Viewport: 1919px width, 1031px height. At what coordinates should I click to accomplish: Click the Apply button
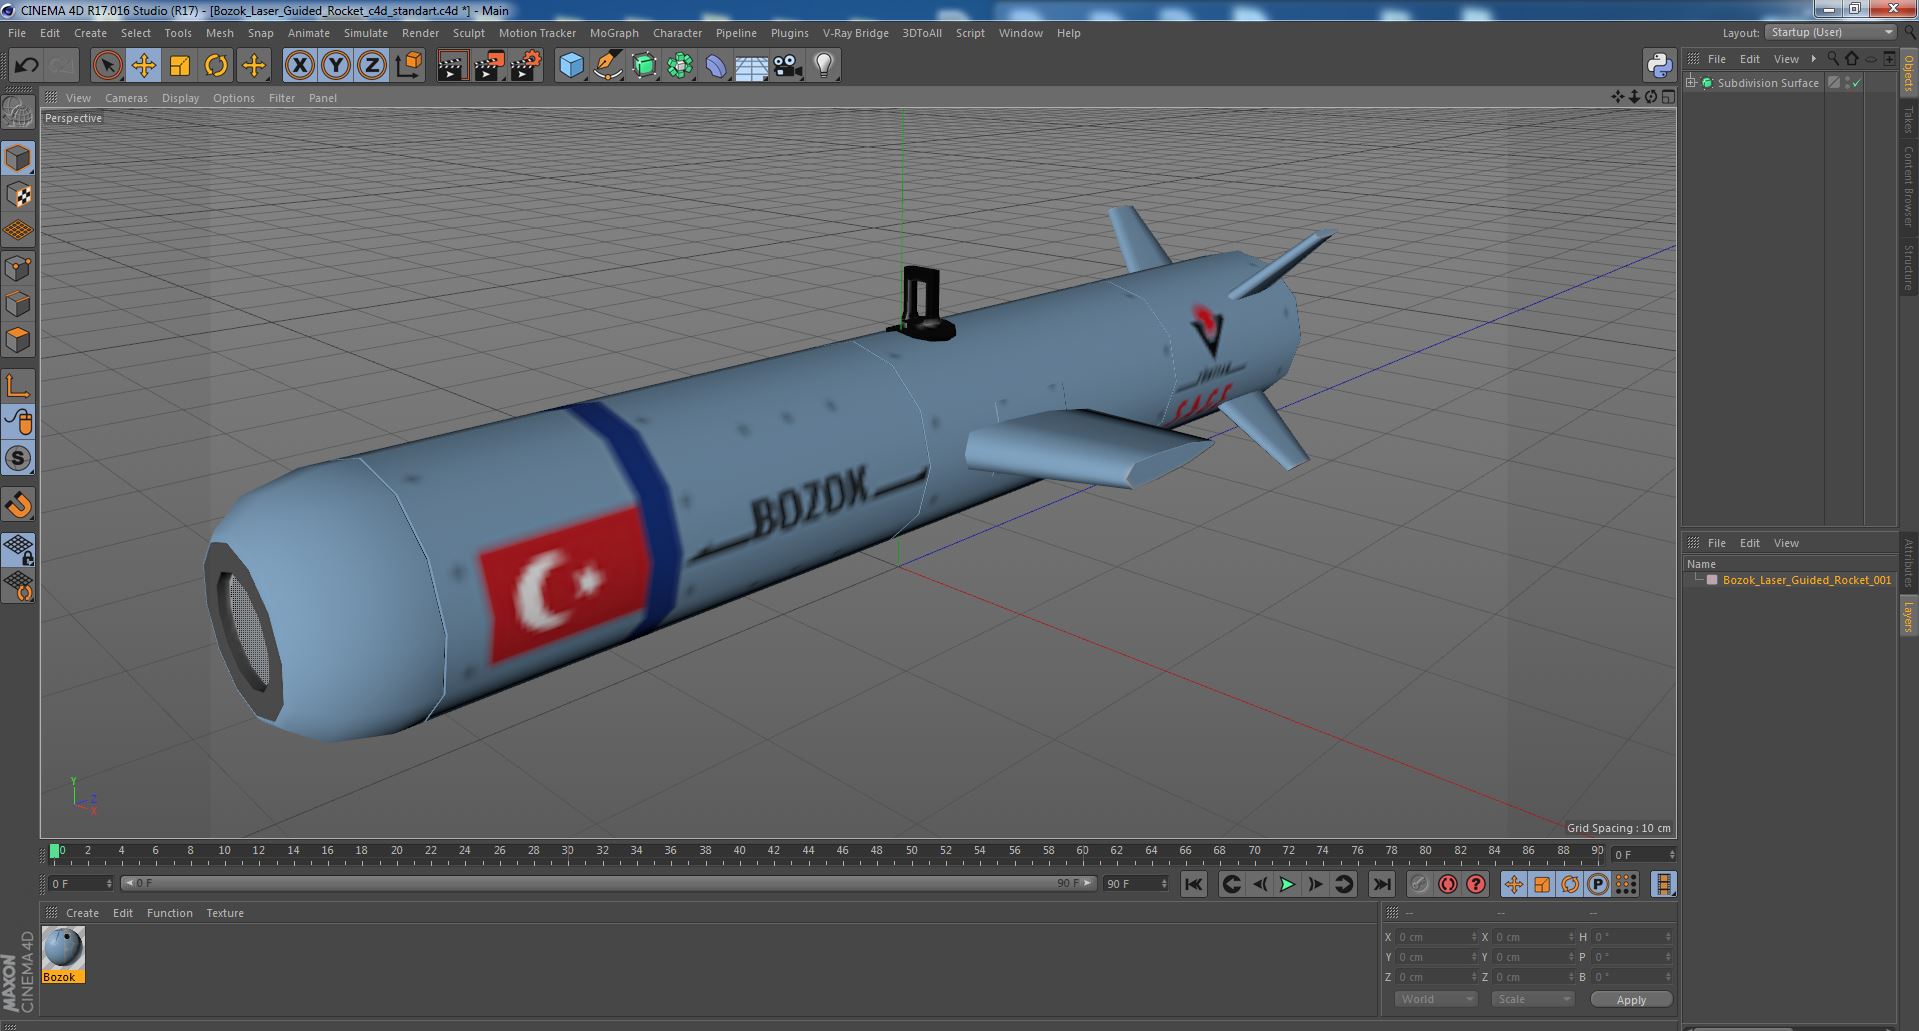pos(1631,999)
